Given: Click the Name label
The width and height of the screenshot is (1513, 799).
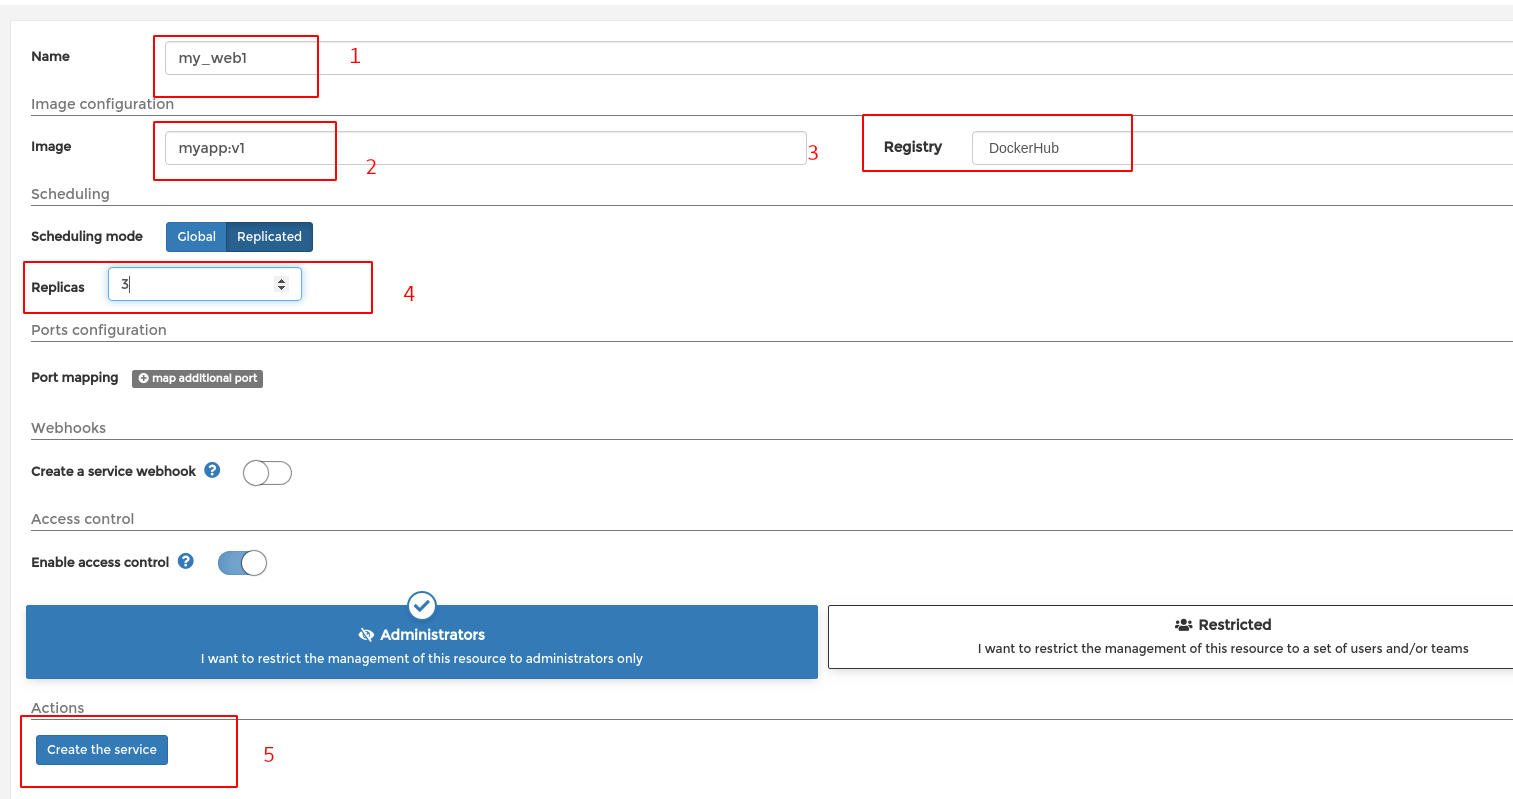Looking at the screenshot, I should (x=50, y=57).
